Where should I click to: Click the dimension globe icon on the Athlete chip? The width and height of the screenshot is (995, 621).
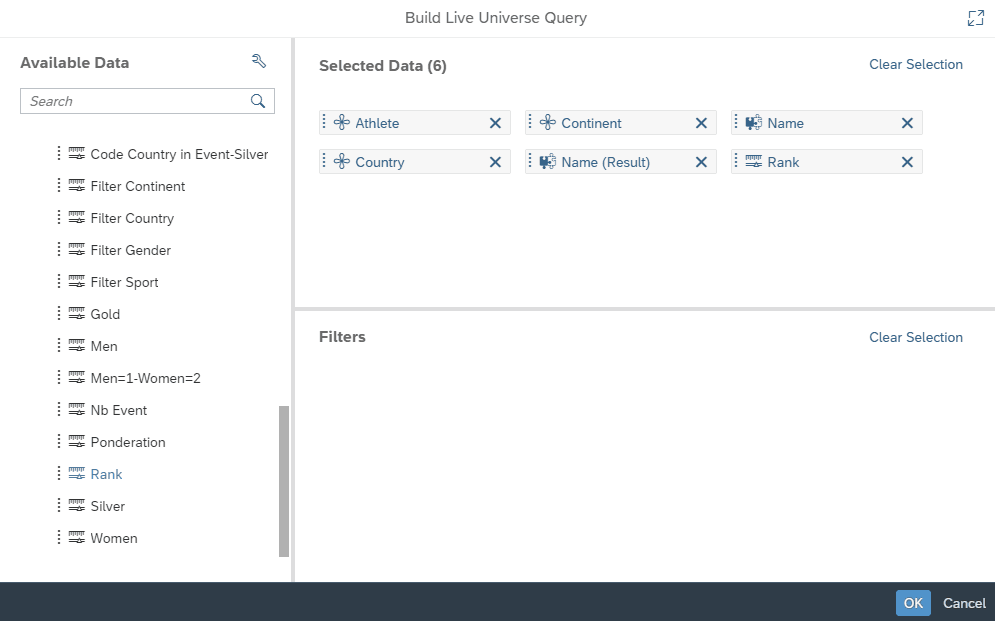345,123
